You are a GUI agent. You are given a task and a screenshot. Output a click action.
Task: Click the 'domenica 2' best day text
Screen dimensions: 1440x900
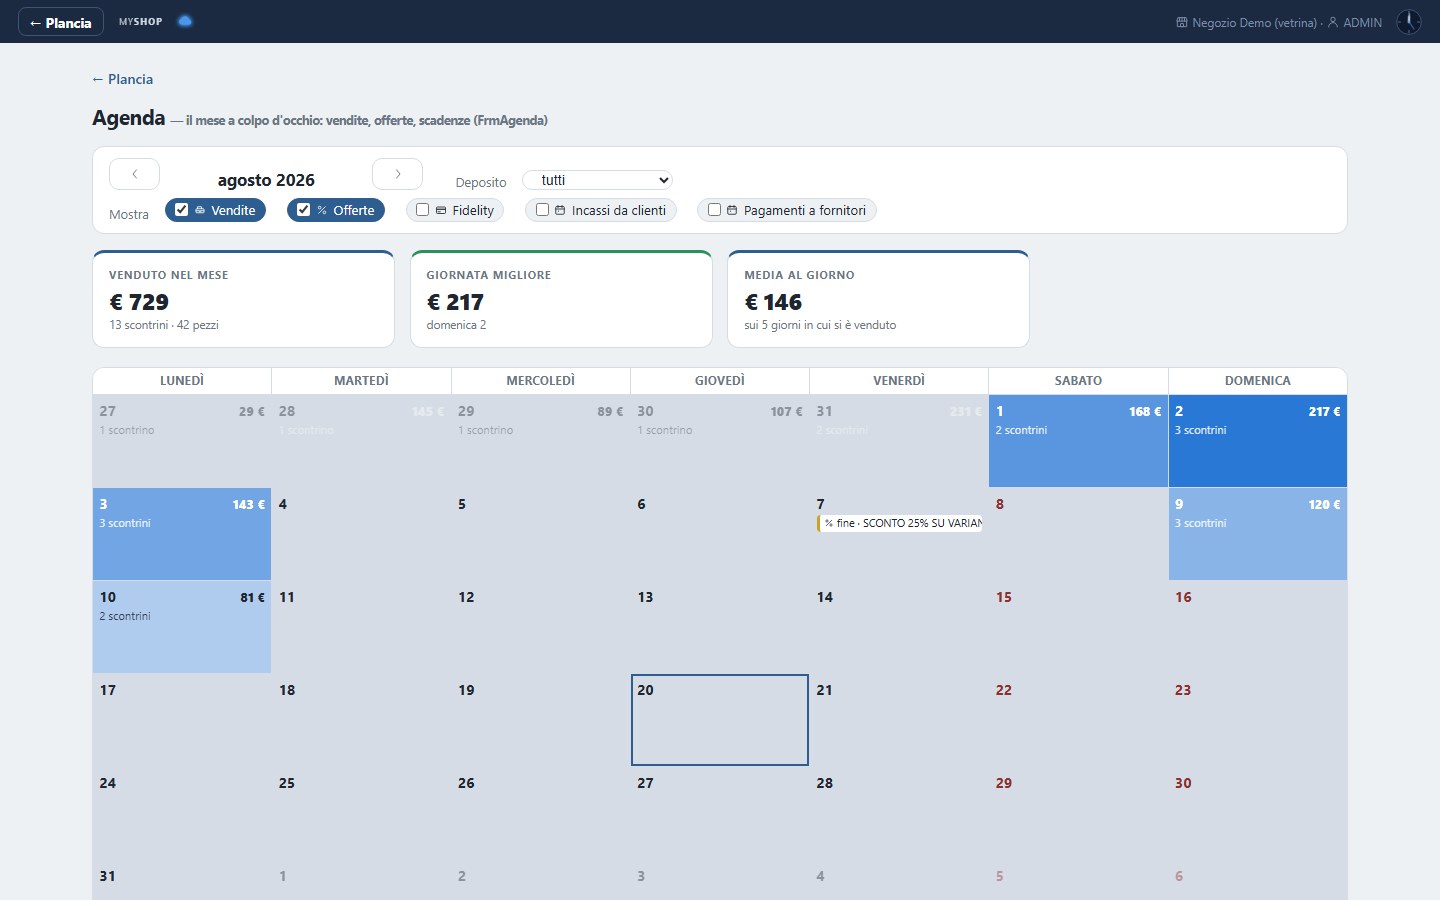click(x=456, y=325)
